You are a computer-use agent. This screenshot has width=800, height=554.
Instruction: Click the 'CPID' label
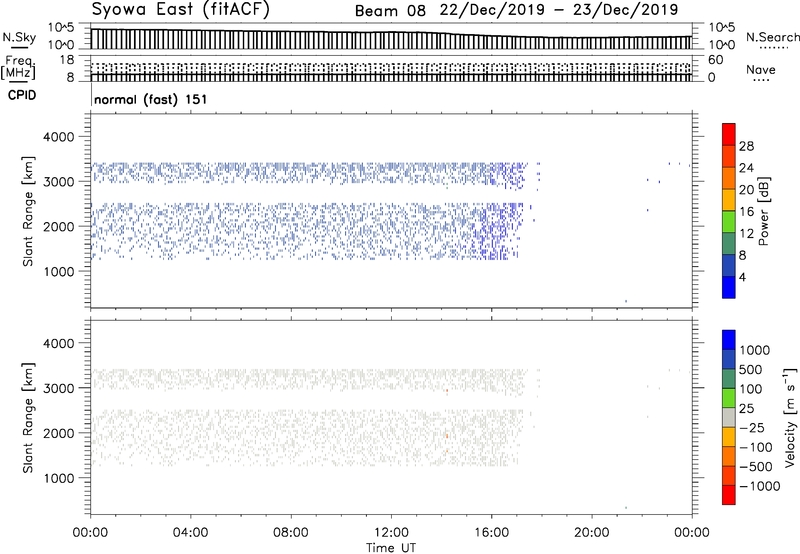(x=22, y=95)
